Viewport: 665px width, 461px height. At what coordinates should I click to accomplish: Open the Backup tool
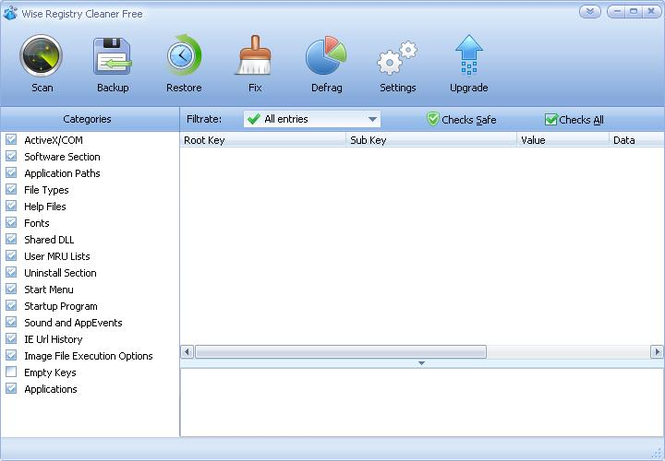click(112, 56)
